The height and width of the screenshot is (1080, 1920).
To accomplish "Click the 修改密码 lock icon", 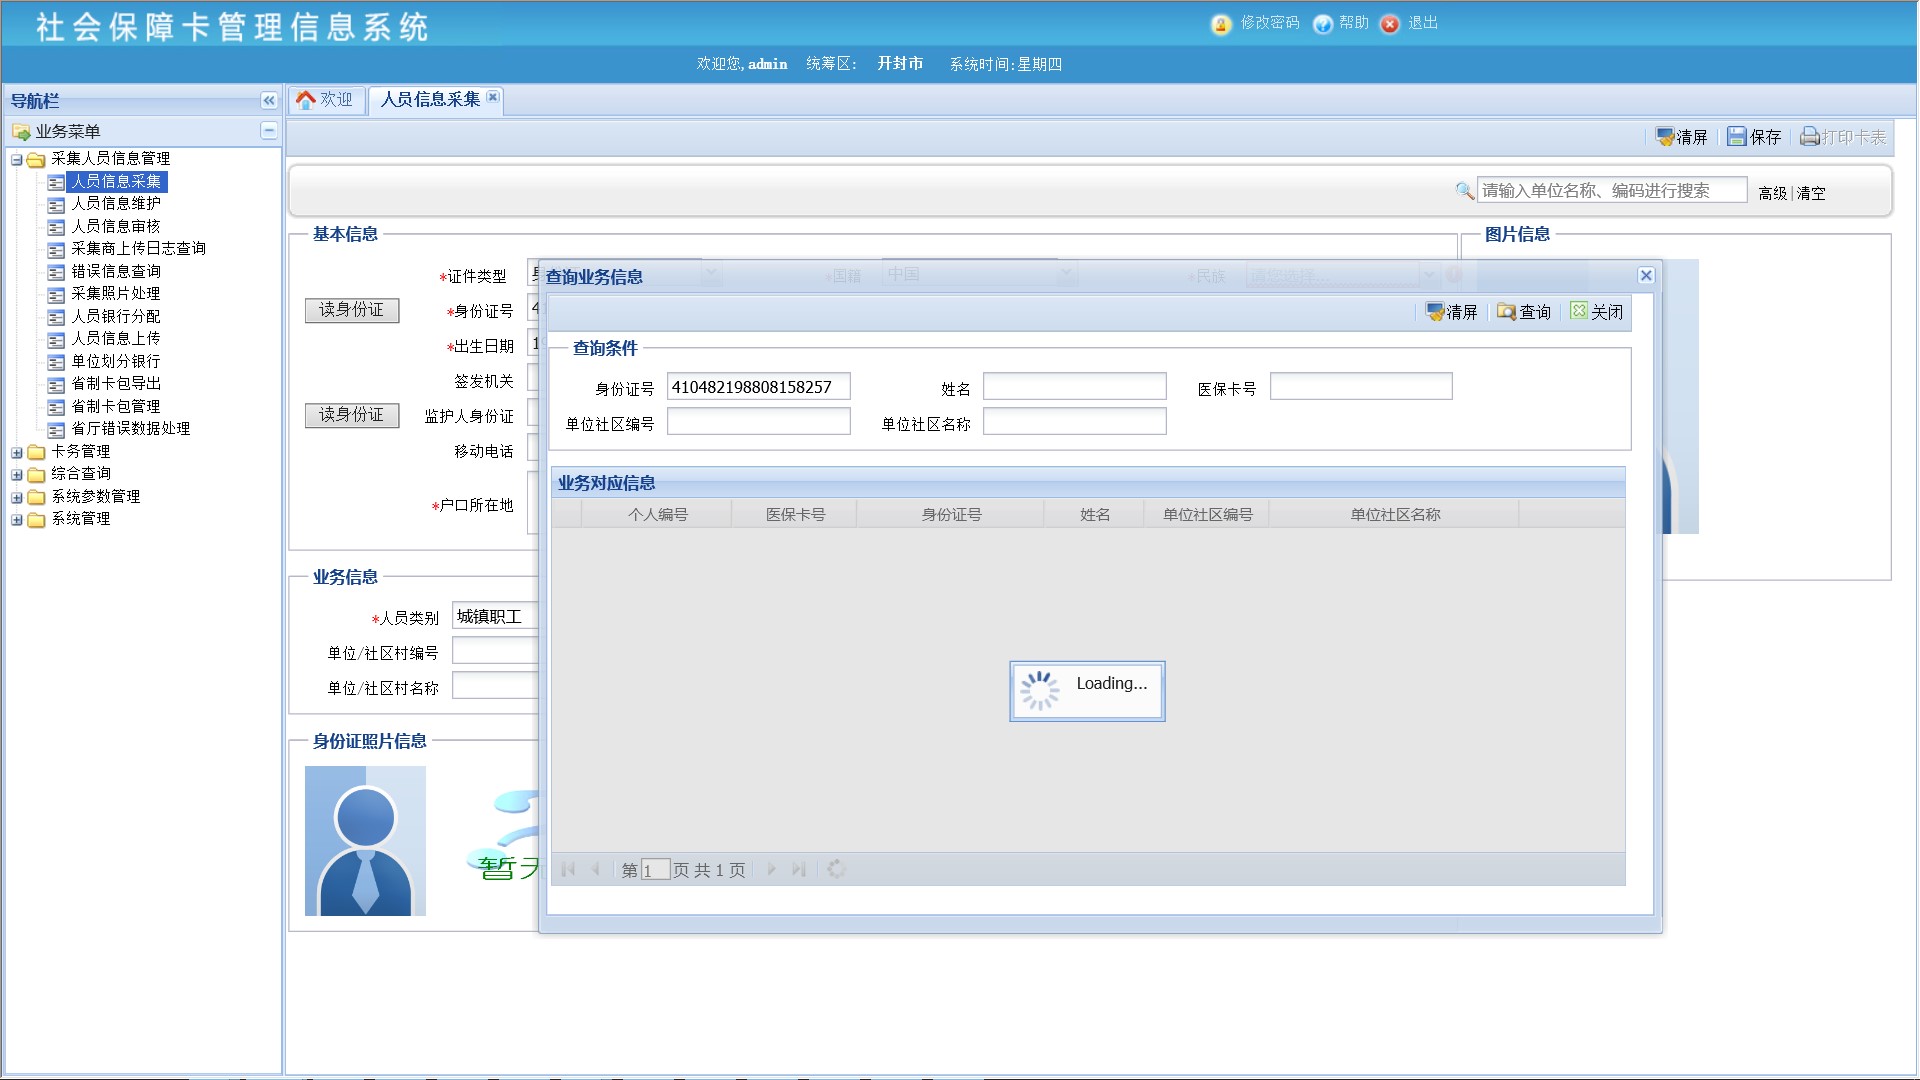I will [x=1220, y=24].
